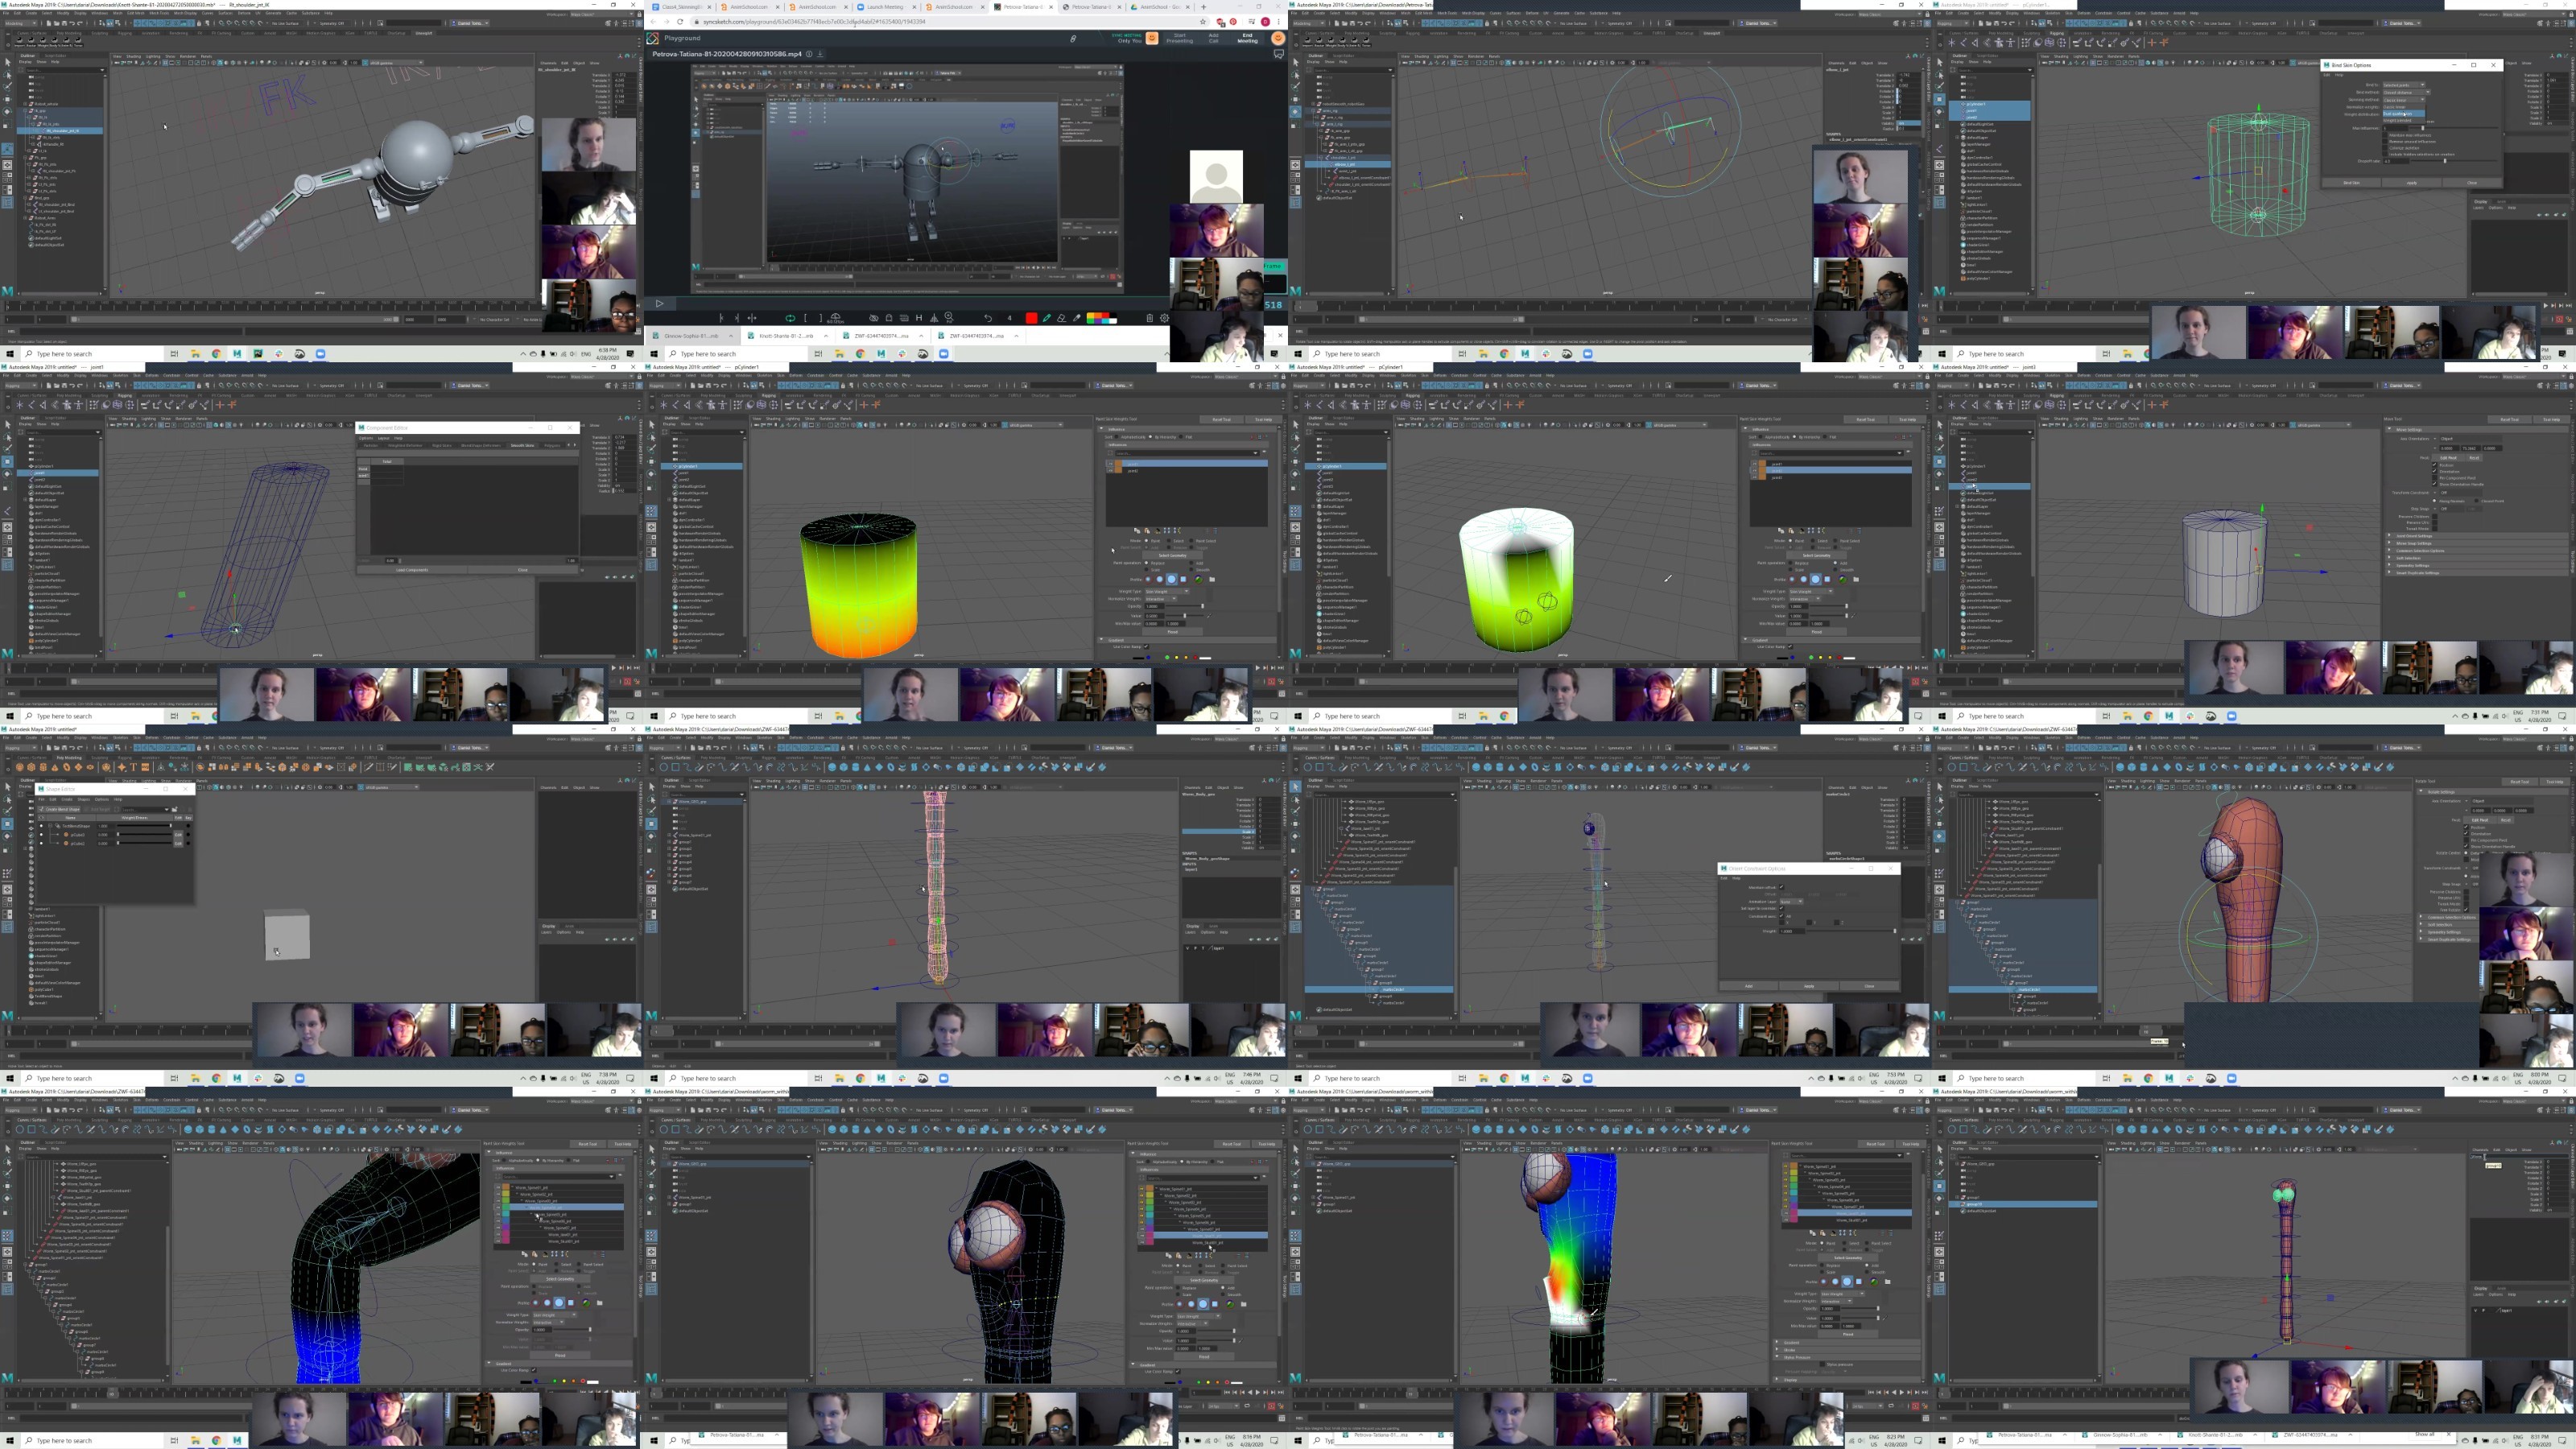Select Add paint operation in orange cylinder frame

coord(1191,563)
